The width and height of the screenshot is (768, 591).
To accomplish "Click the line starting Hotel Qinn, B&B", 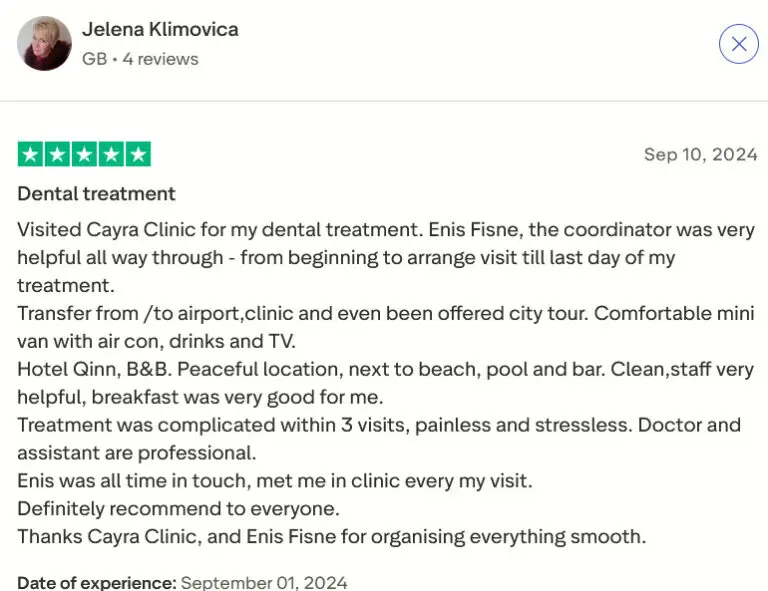I will pyautogui.click(x=385, y=369).
